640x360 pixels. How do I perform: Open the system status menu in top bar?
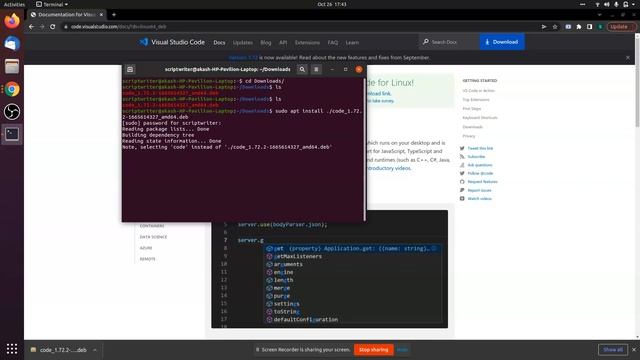[616, 4]
